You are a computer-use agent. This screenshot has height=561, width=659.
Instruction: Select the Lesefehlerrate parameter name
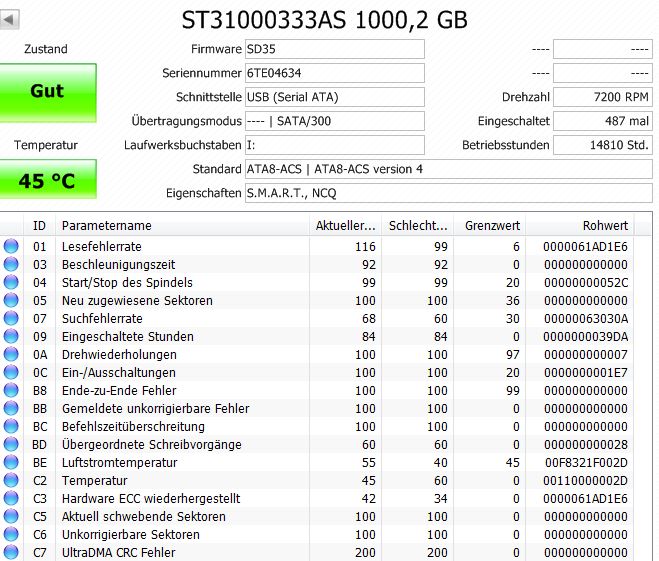click(102, 246)
